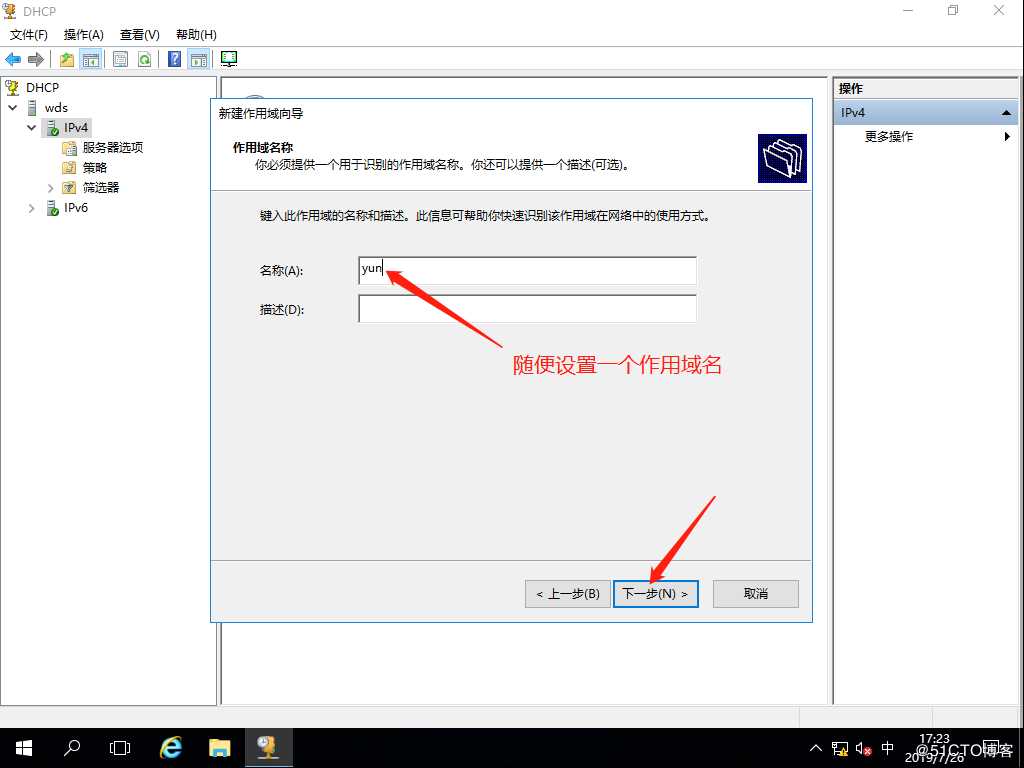The height and width of the screenshot is (768, 1024).
Task: Select 策略 in the tree
Action: (95, 168)
